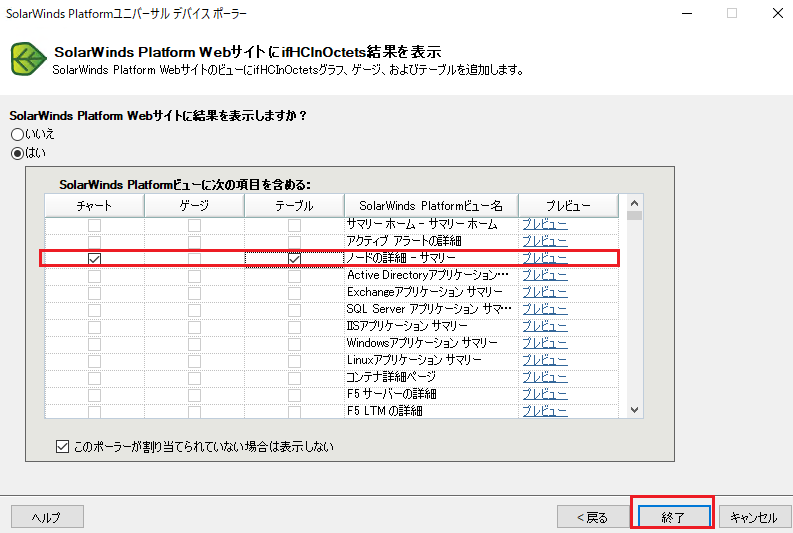Minimize the Universal Device Poller window
The image size is (793, 533).
[687, 14]
